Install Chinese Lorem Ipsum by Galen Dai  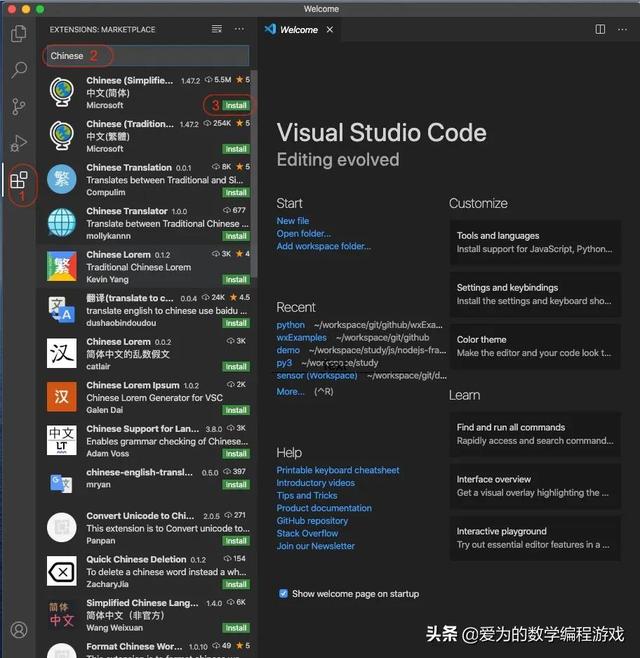(235, 410)
